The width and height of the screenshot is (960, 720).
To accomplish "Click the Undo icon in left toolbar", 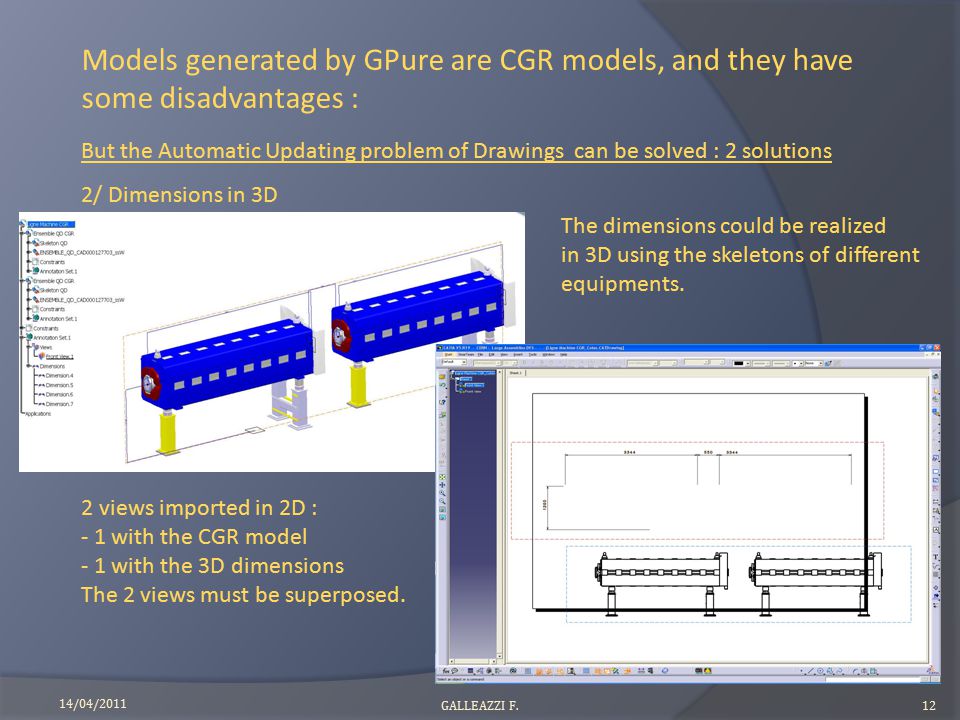I will coord(443,385).
